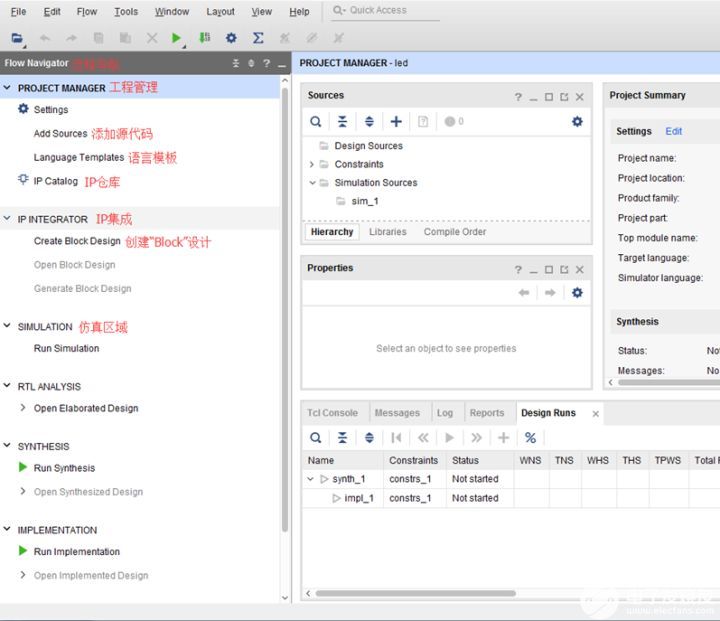Screen dimensions: 720x621
Task: Switch to the Tcl Console tab
Action: click(332, 413)
